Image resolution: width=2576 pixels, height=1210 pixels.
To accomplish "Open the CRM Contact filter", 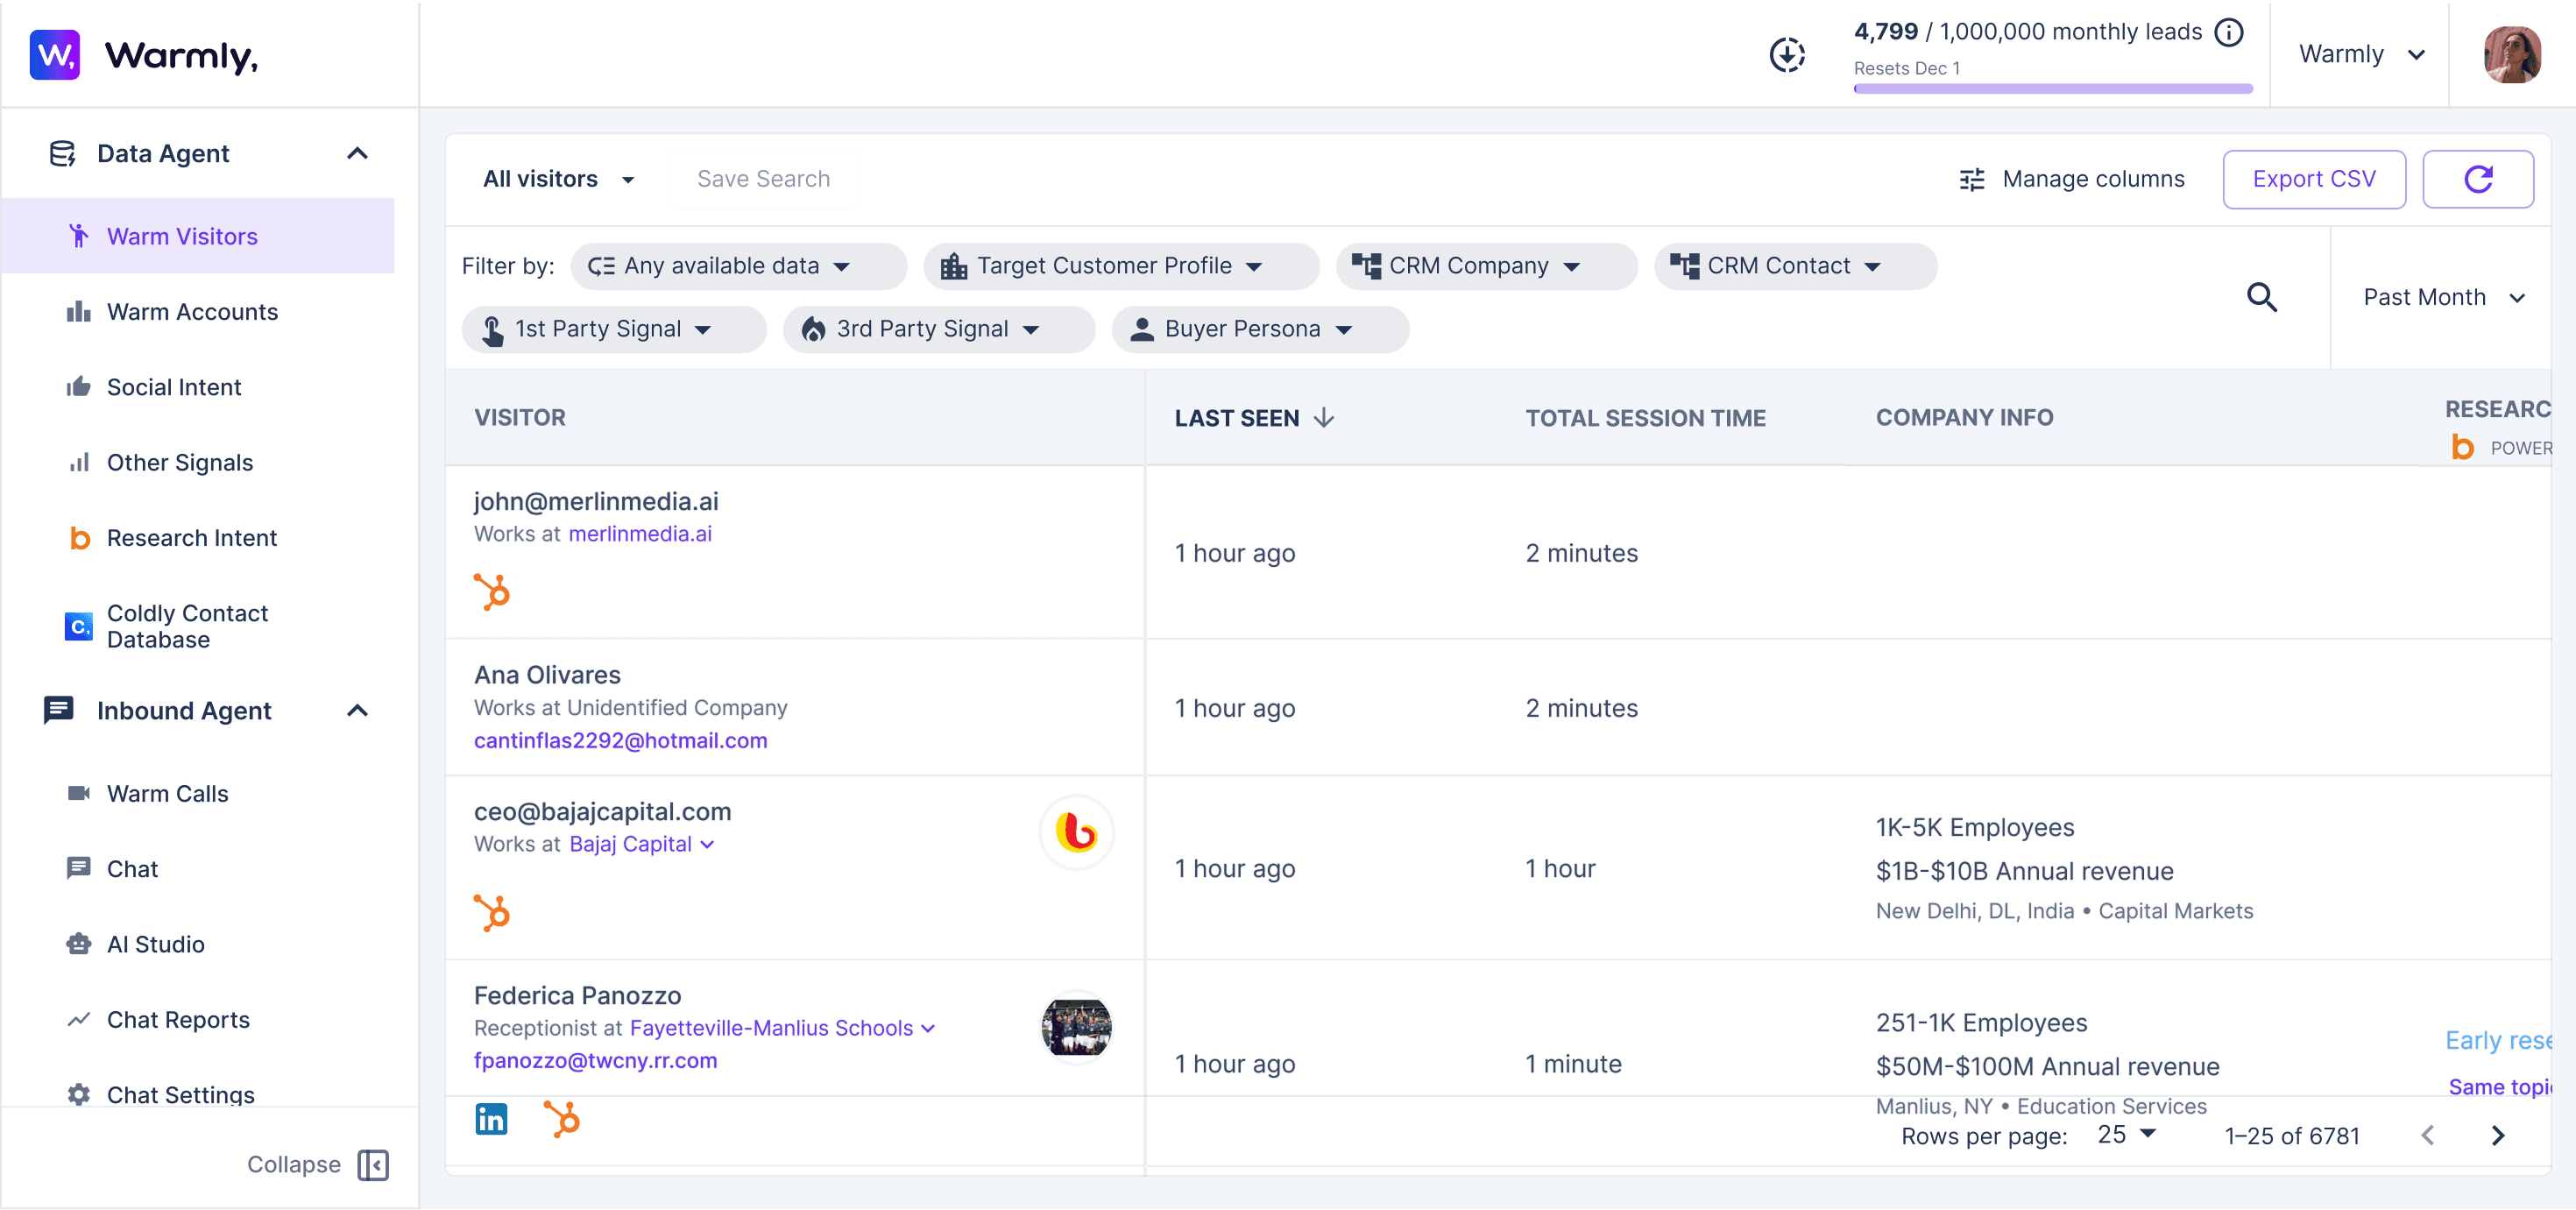I will (x=1795, y=266).
